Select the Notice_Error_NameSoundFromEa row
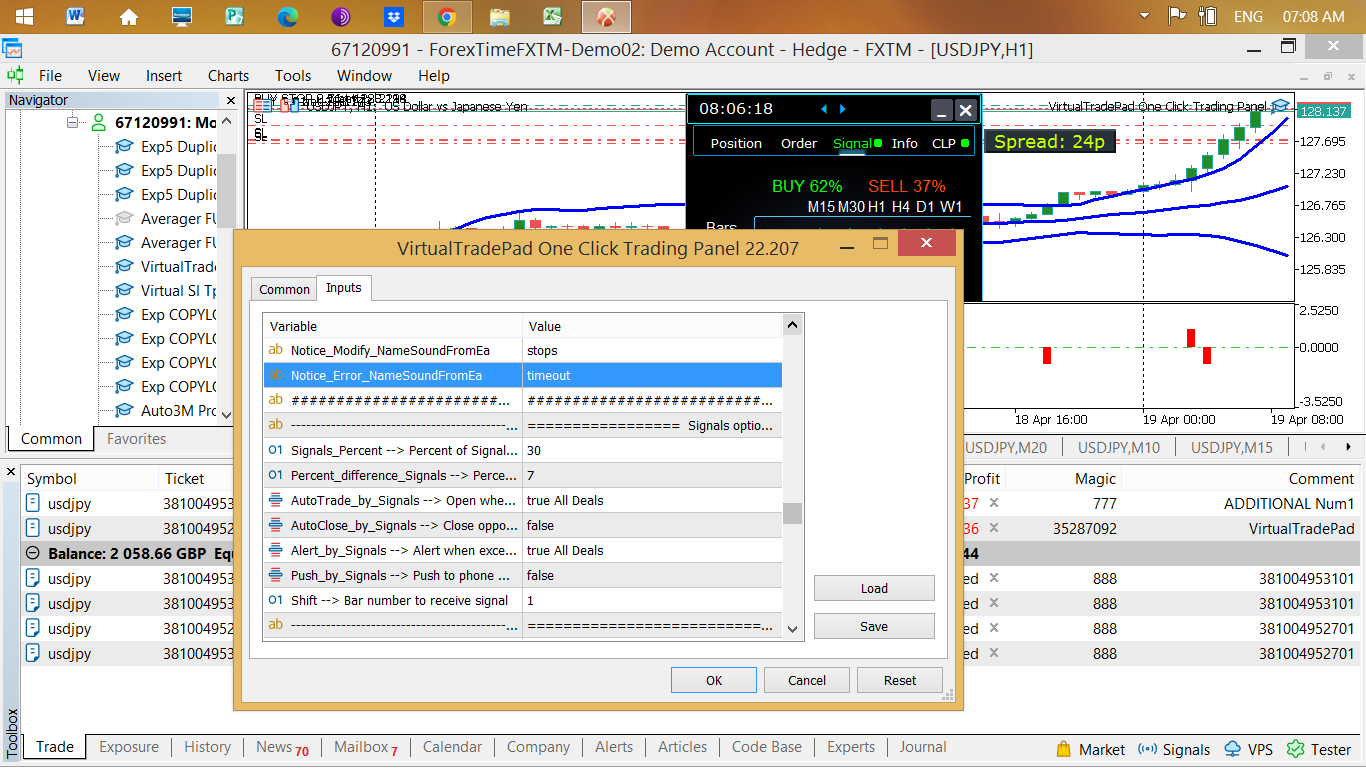This screenshot has height=768, width=1366. coord(522,375)
